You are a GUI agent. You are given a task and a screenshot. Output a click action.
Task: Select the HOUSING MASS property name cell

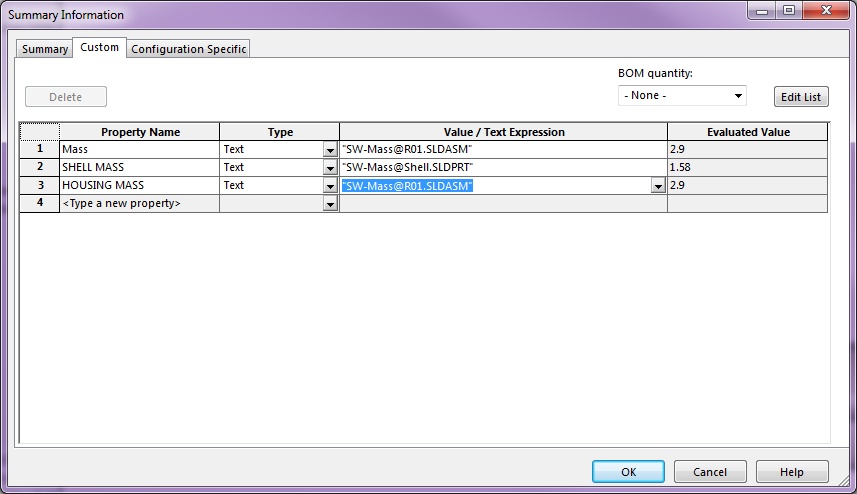pos(139,185)
